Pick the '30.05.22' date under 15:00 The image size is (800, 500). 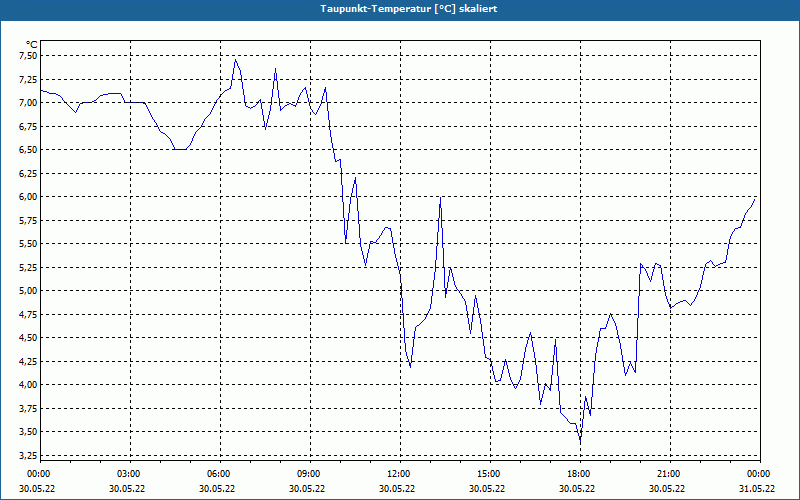487,488
